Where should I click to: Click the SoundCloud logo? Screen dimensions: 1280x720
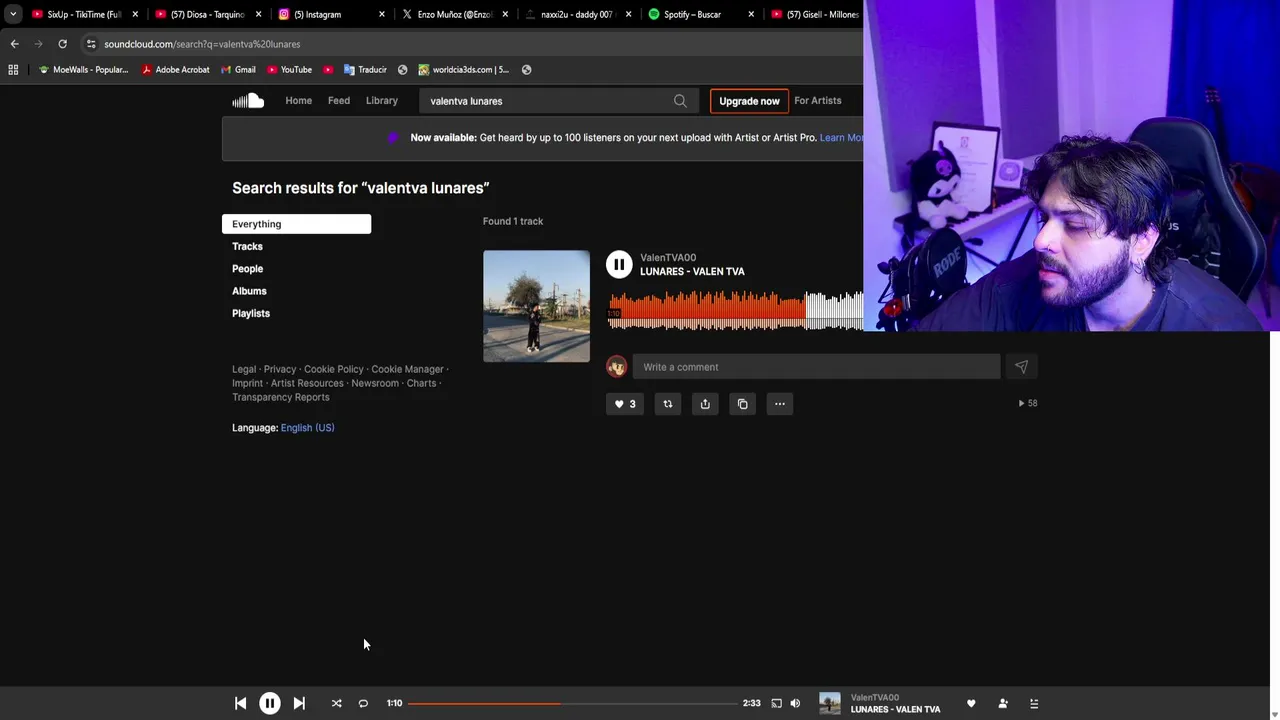pos(248,100)
